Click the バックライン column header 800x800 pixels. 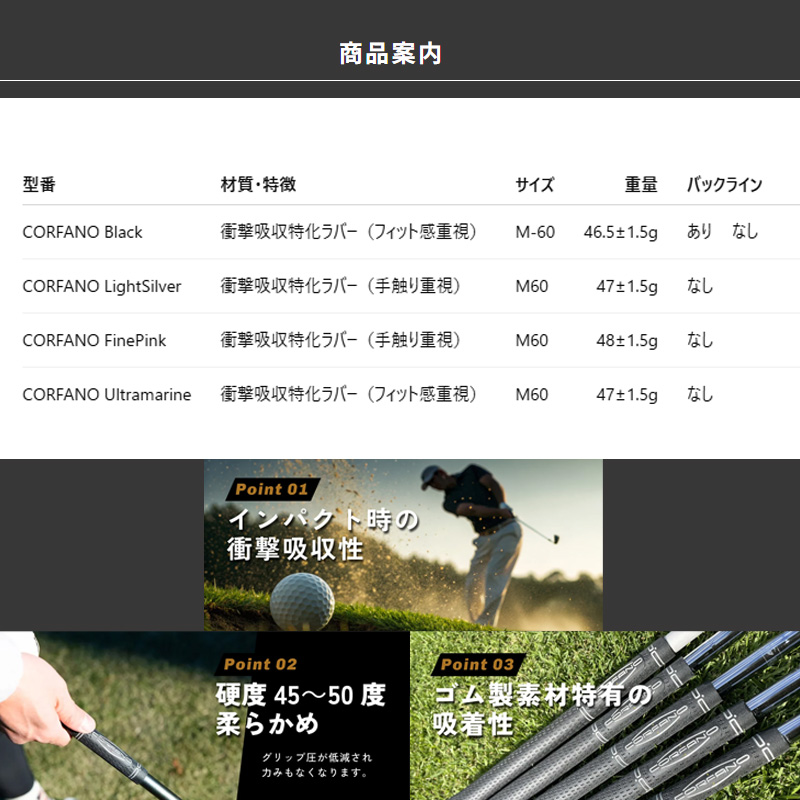click(x=724, y=184)
